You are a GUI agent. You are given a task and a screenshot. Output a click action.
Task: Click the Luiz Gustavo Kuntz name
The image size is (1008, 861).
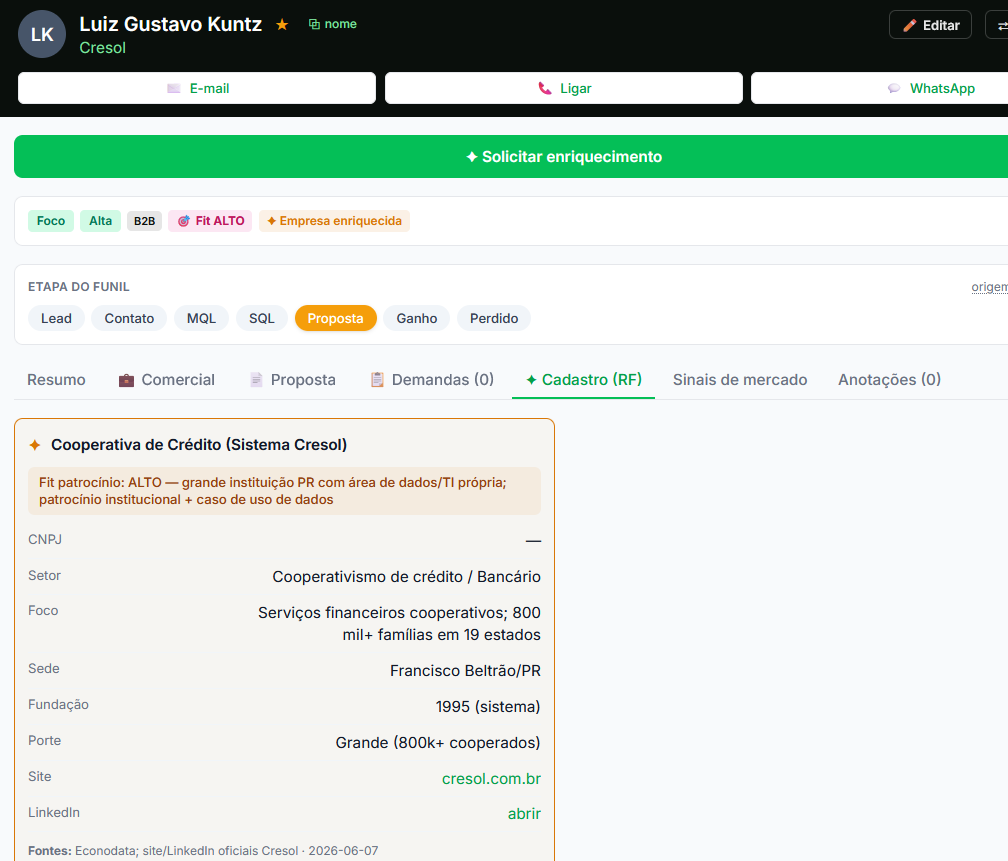click(x=170, y=24)
